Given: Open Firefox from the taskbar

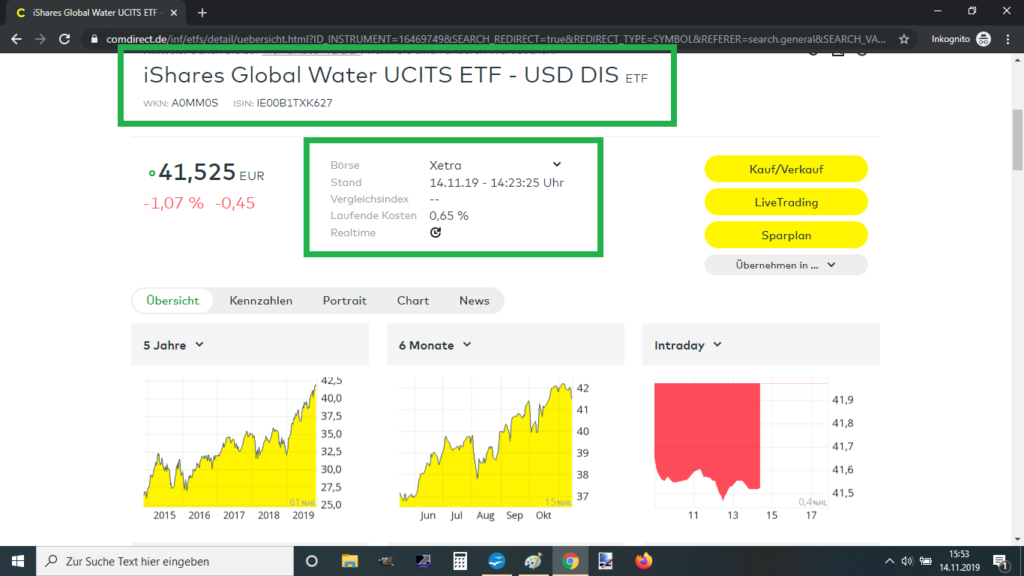Looking at the screenshot, I should [643, 561].
